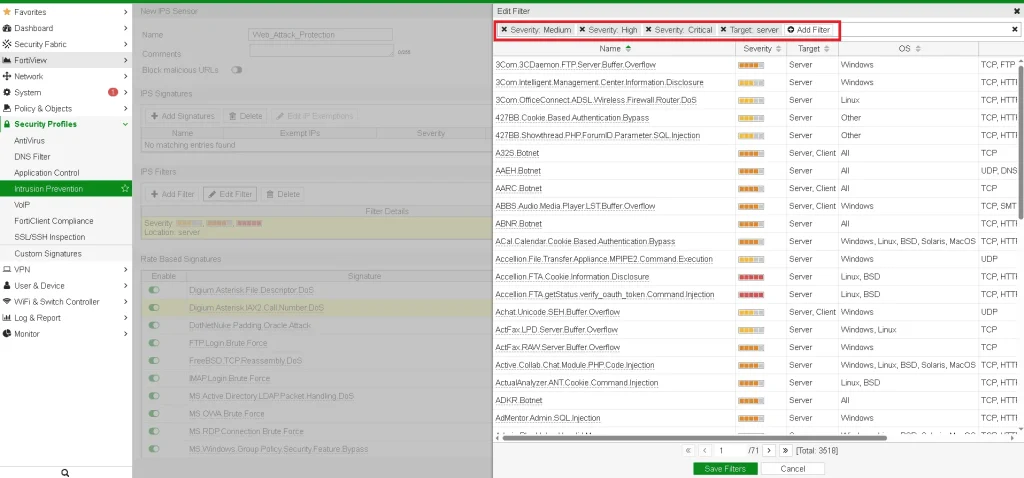Viewport: 1024px width, 478px height.
Task: Click the WiFi & Switch Controller icon
Action: pyautogui.click(x=7, y=302)
